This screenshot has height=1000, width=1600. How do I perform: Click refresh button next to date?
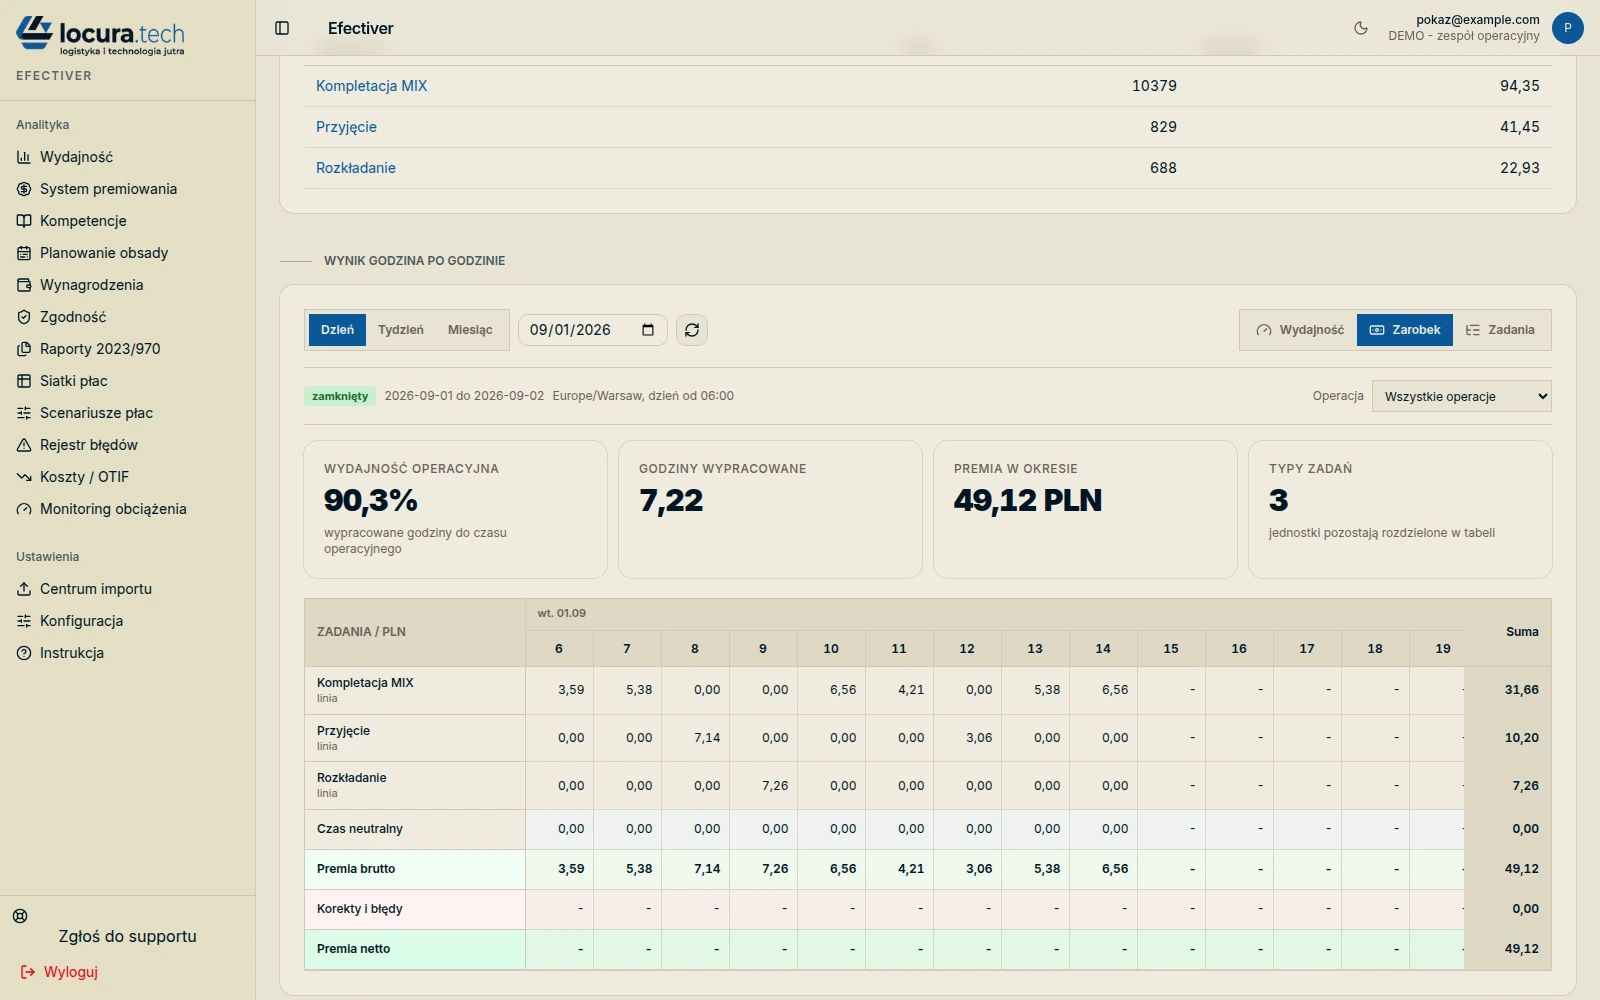pos(692,330)
